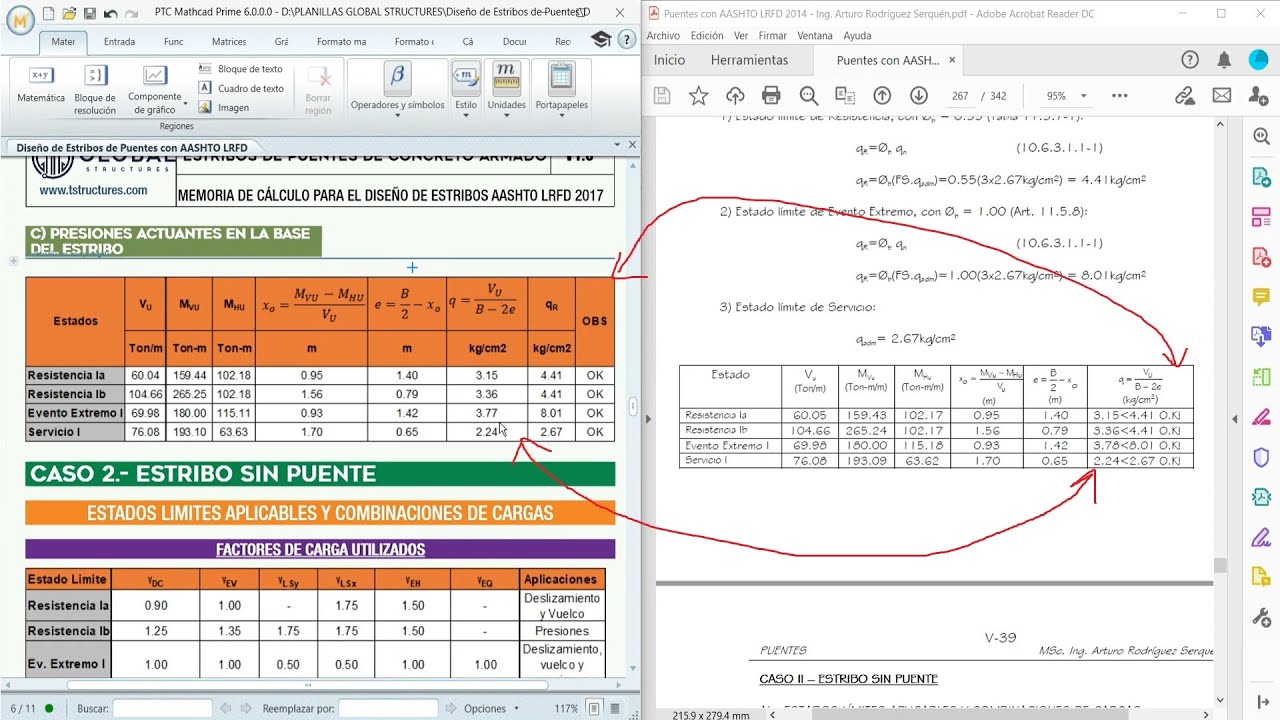Screen dimensions: 1280x720
Task: Undo the last action in Mathcad
Action: [x=112, y=14]
